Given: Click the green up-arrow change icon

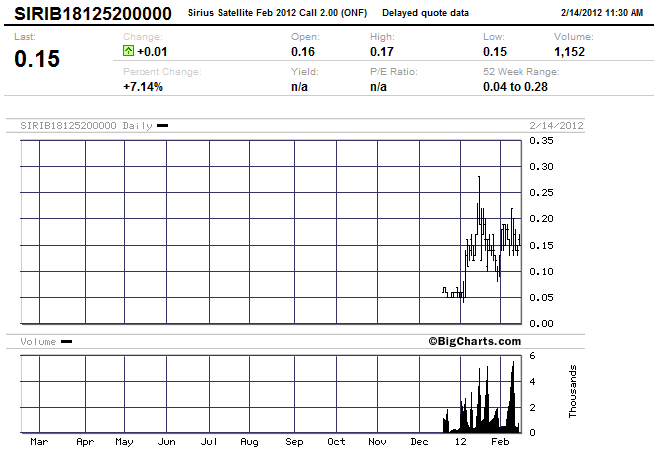Looking at the screenshot, I should [x=128, y=51].
